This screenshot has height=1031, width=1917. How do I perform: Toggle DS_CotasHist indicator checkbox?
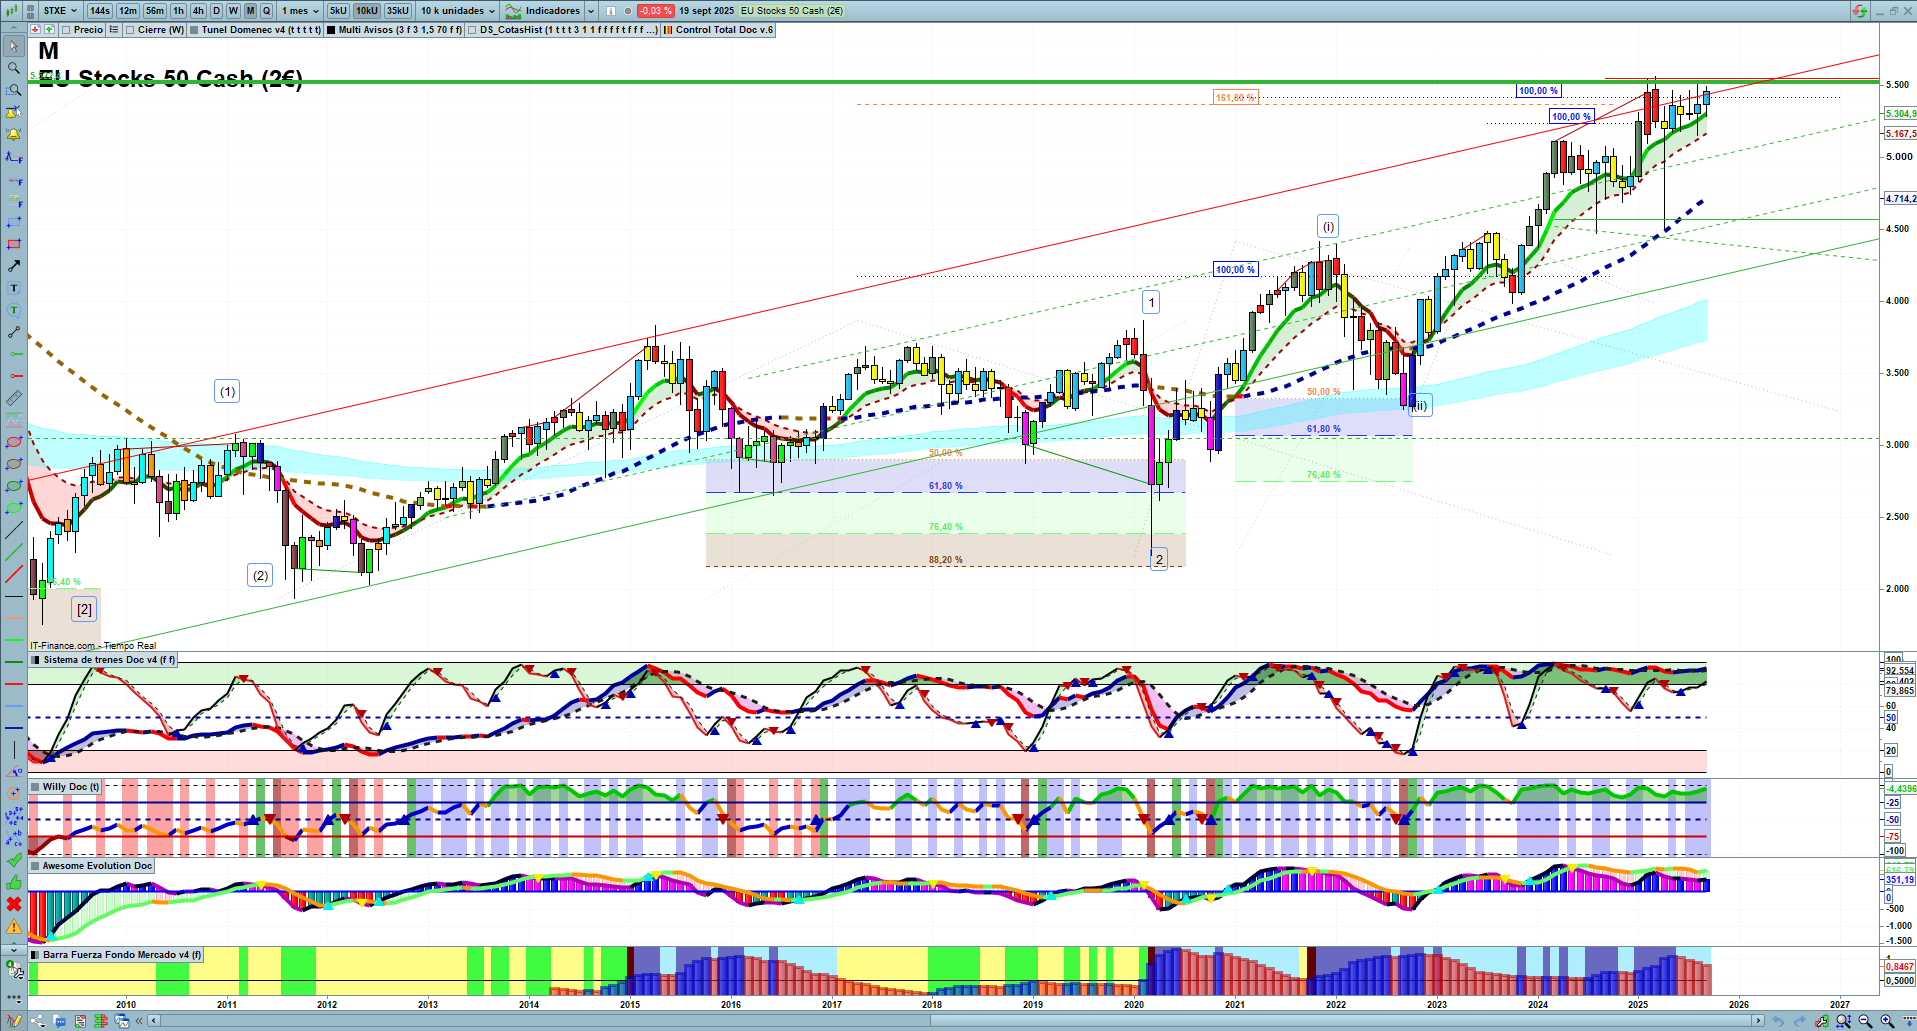[x=472, y=30]
